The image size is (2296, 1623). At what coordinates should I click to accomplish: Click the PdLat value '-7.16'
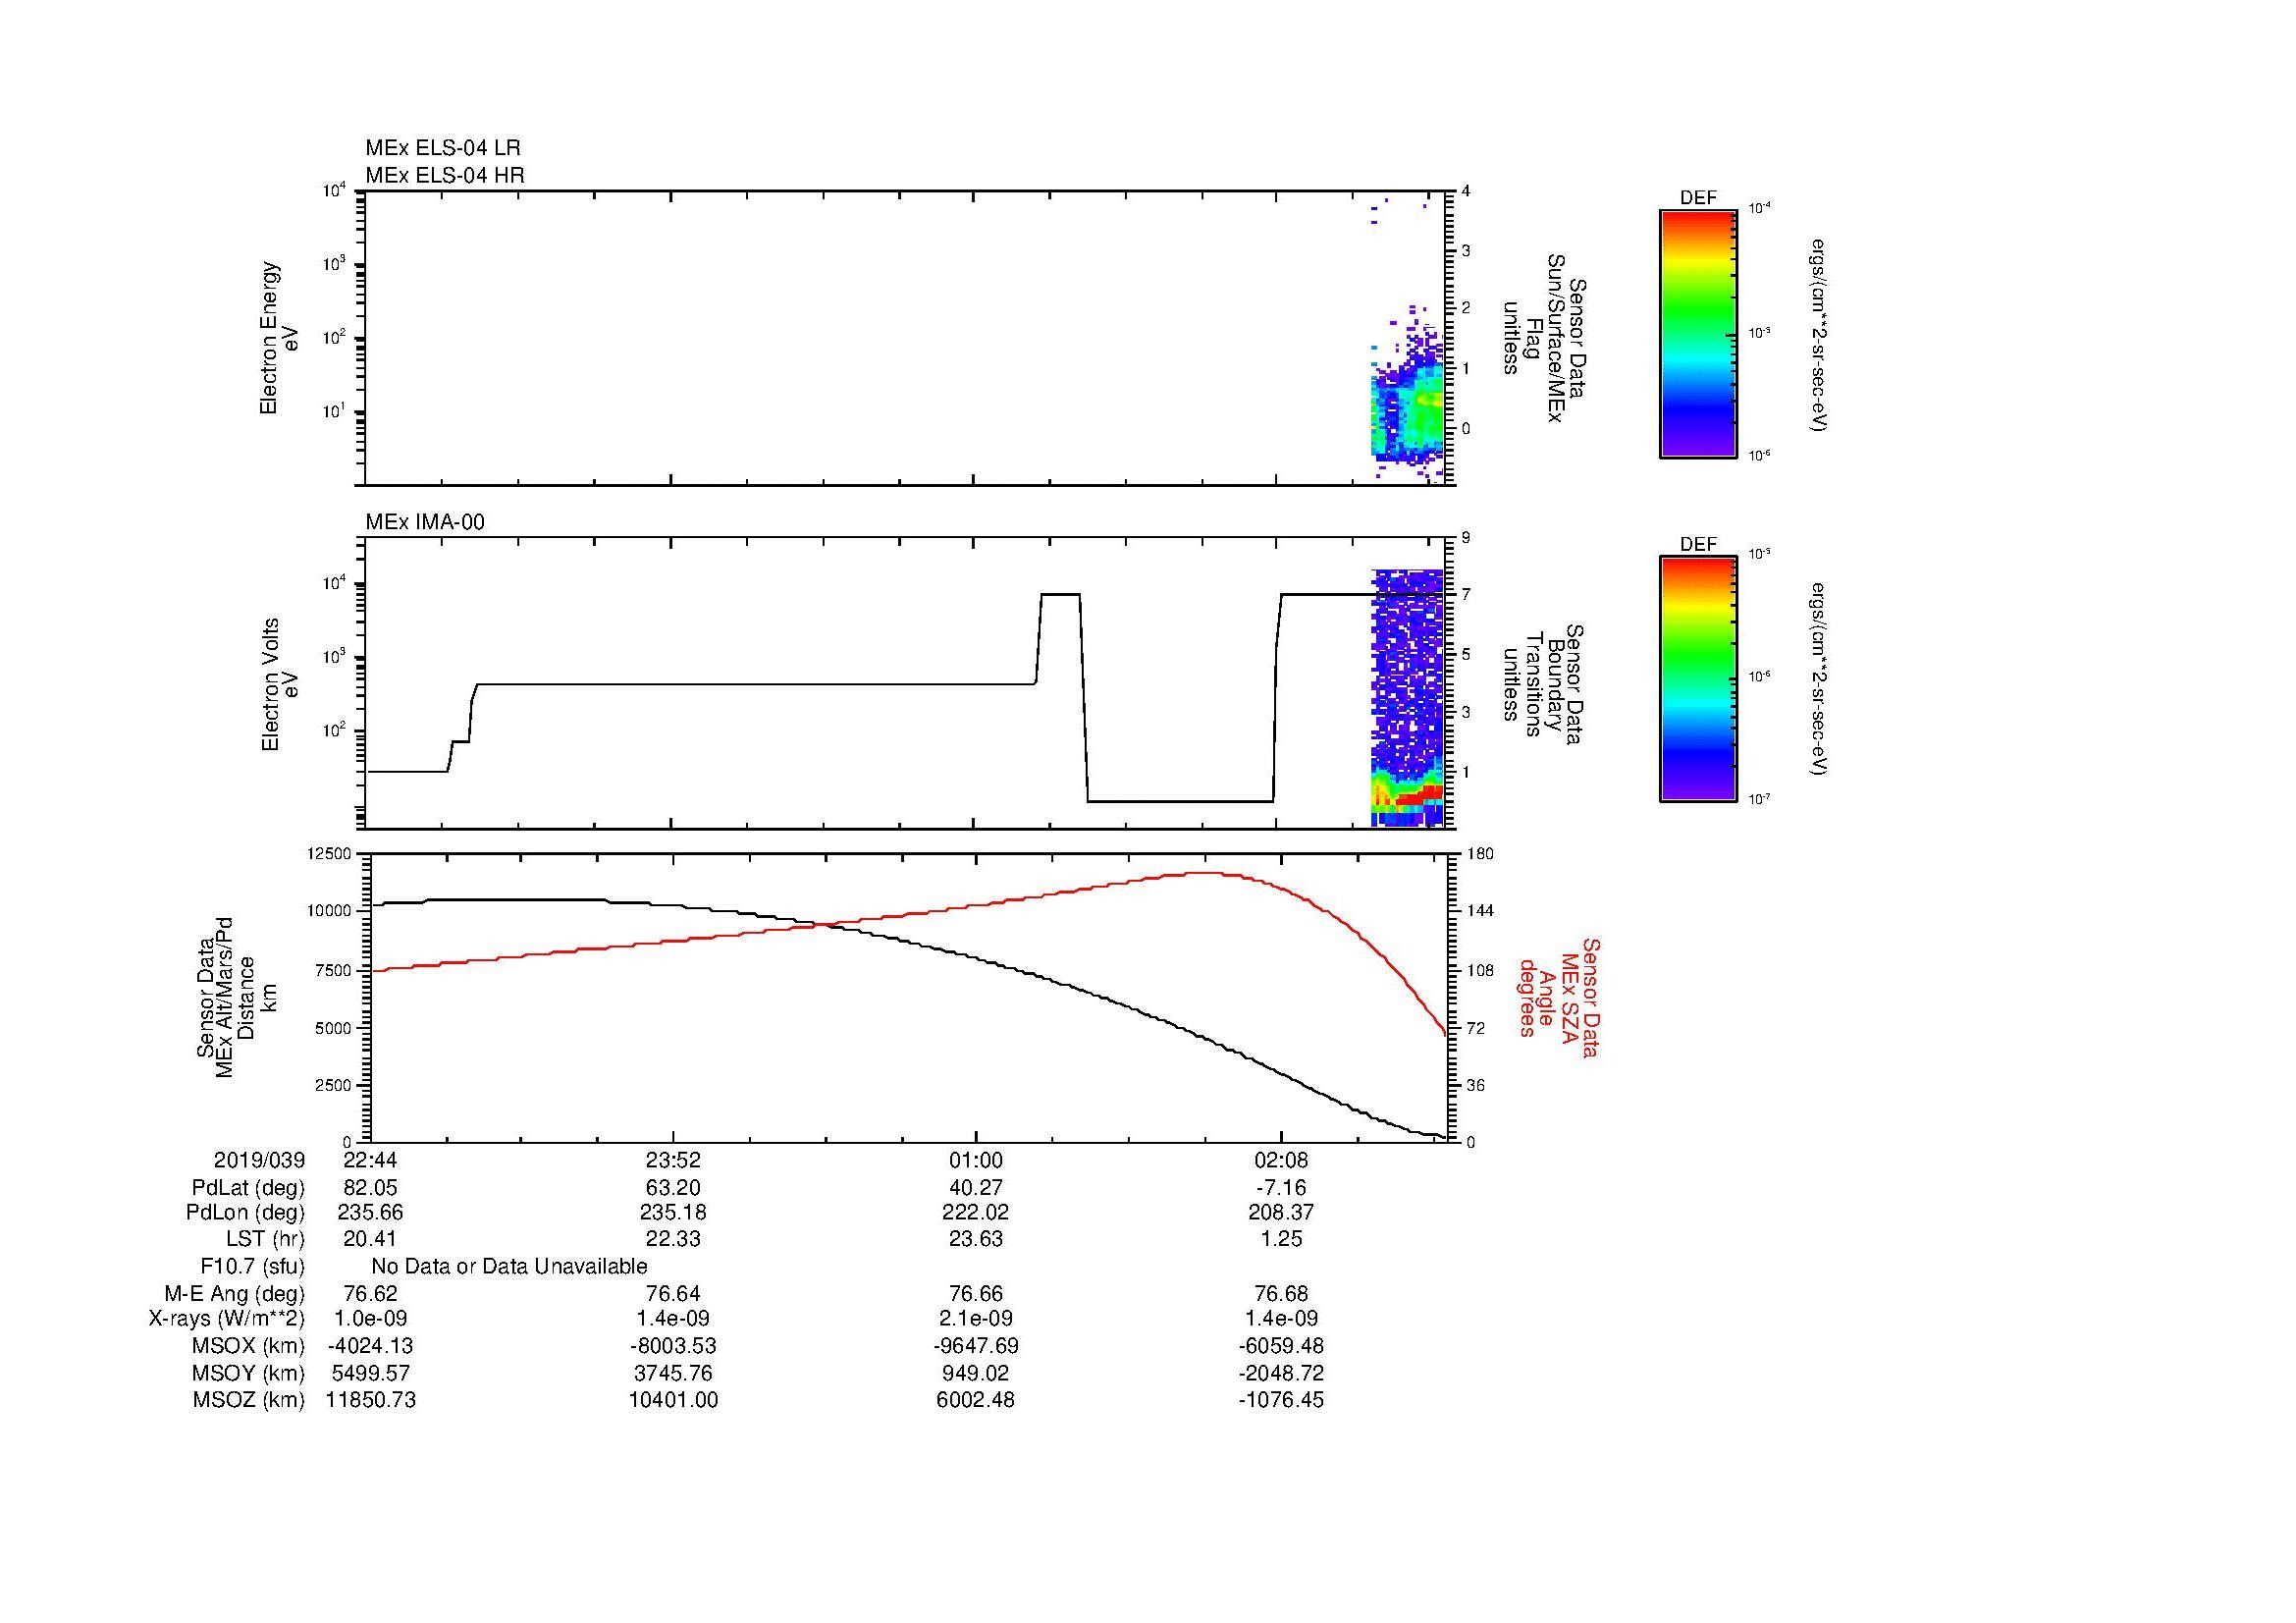[1281, 1188]
